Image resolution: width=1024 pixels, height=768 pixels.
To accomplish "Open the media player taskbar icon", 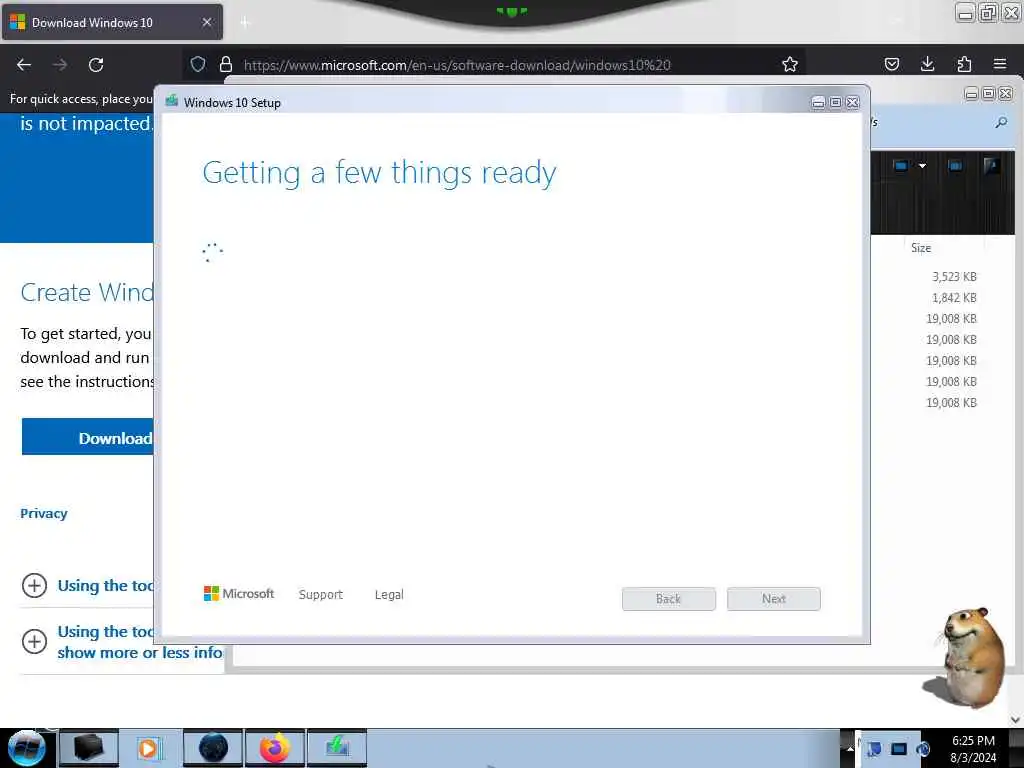I will tap(150, 748).
